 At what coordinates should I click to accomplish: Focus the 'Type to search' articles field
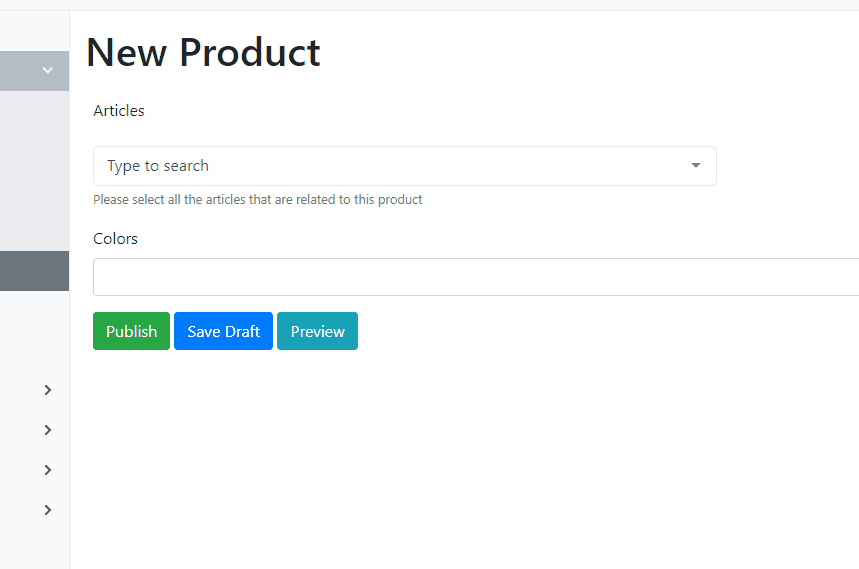click(x=405, y=166)
